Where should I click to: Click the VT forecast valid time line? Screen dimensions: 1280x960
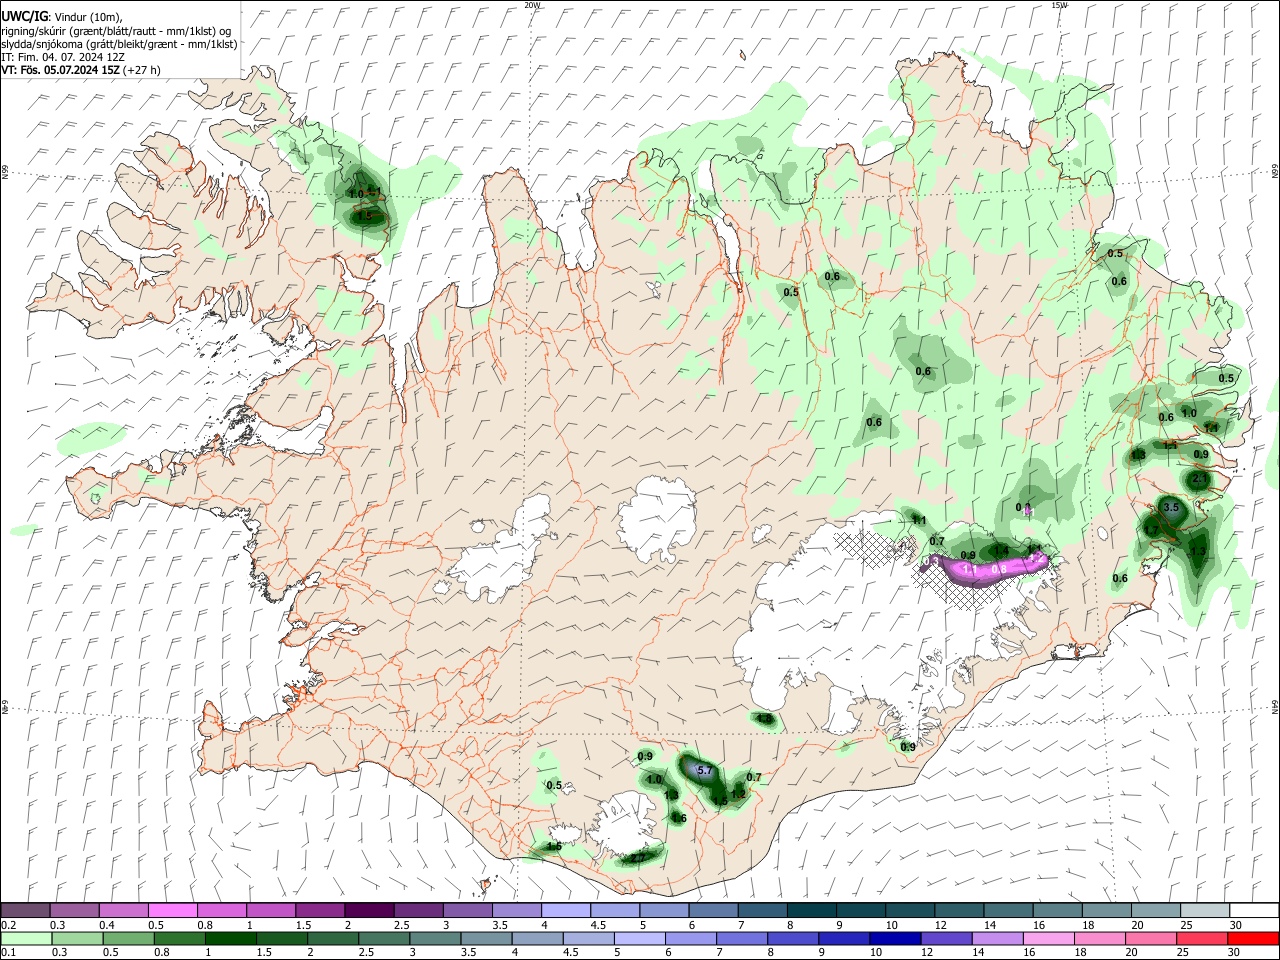[81, 70]
